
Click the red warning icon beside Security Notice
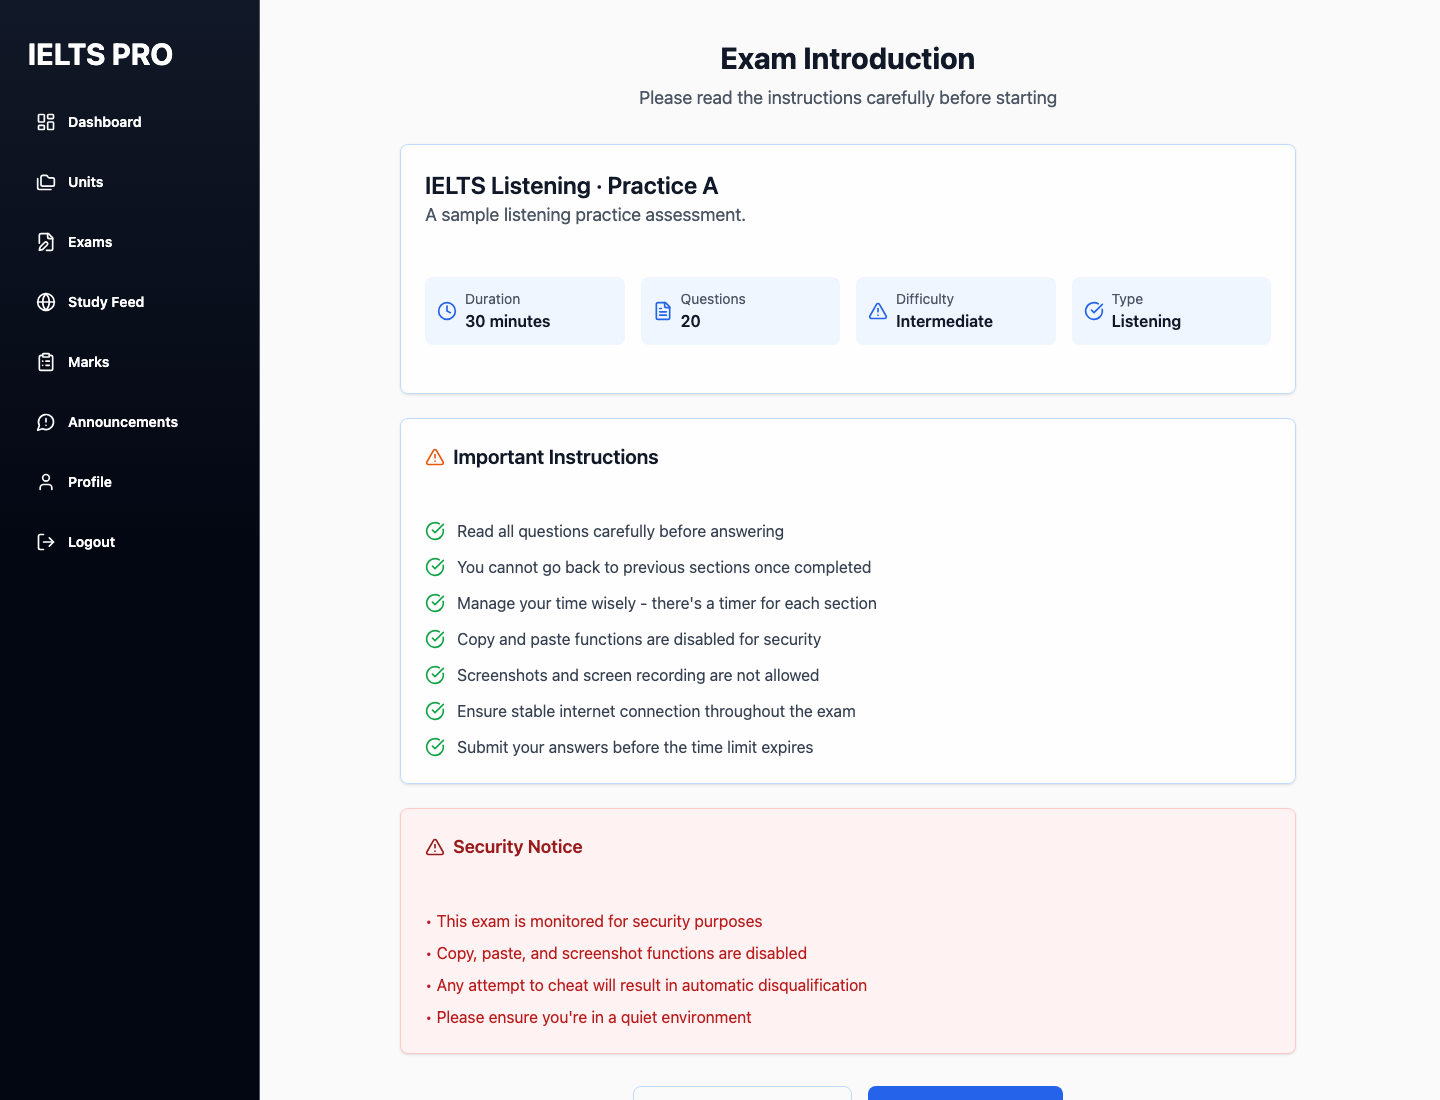pos(435,847)
